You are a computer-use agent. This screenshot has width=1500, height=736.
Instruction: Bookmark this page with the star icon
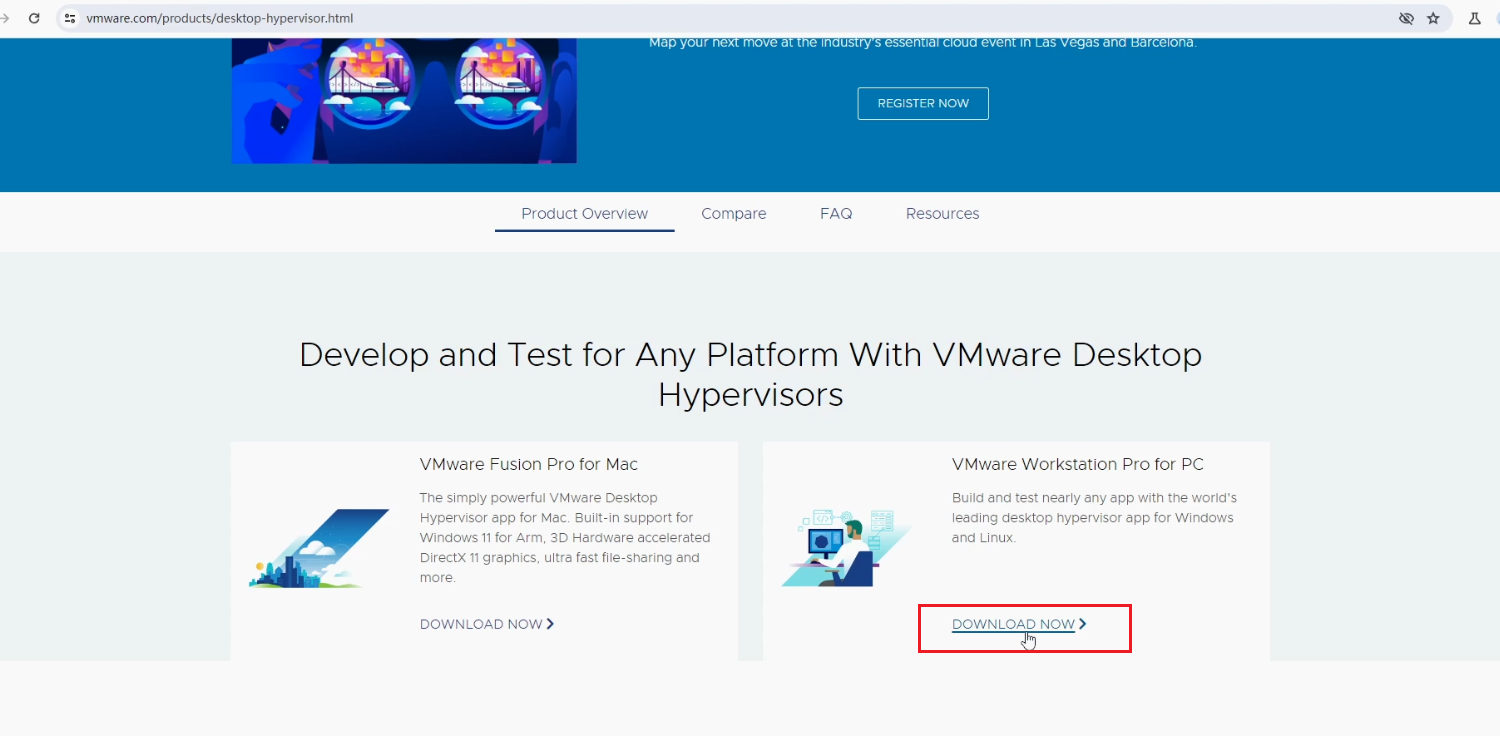tap(1433, 18)
